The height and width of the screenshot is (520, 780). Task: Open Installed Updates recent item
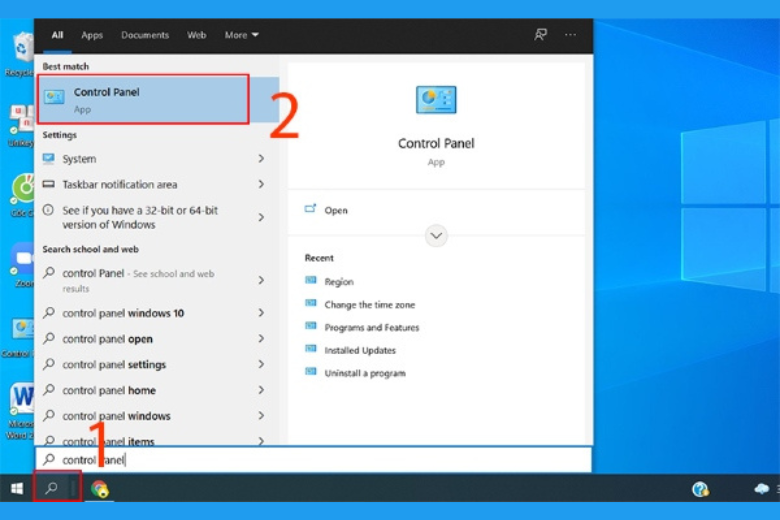point(360,350)
